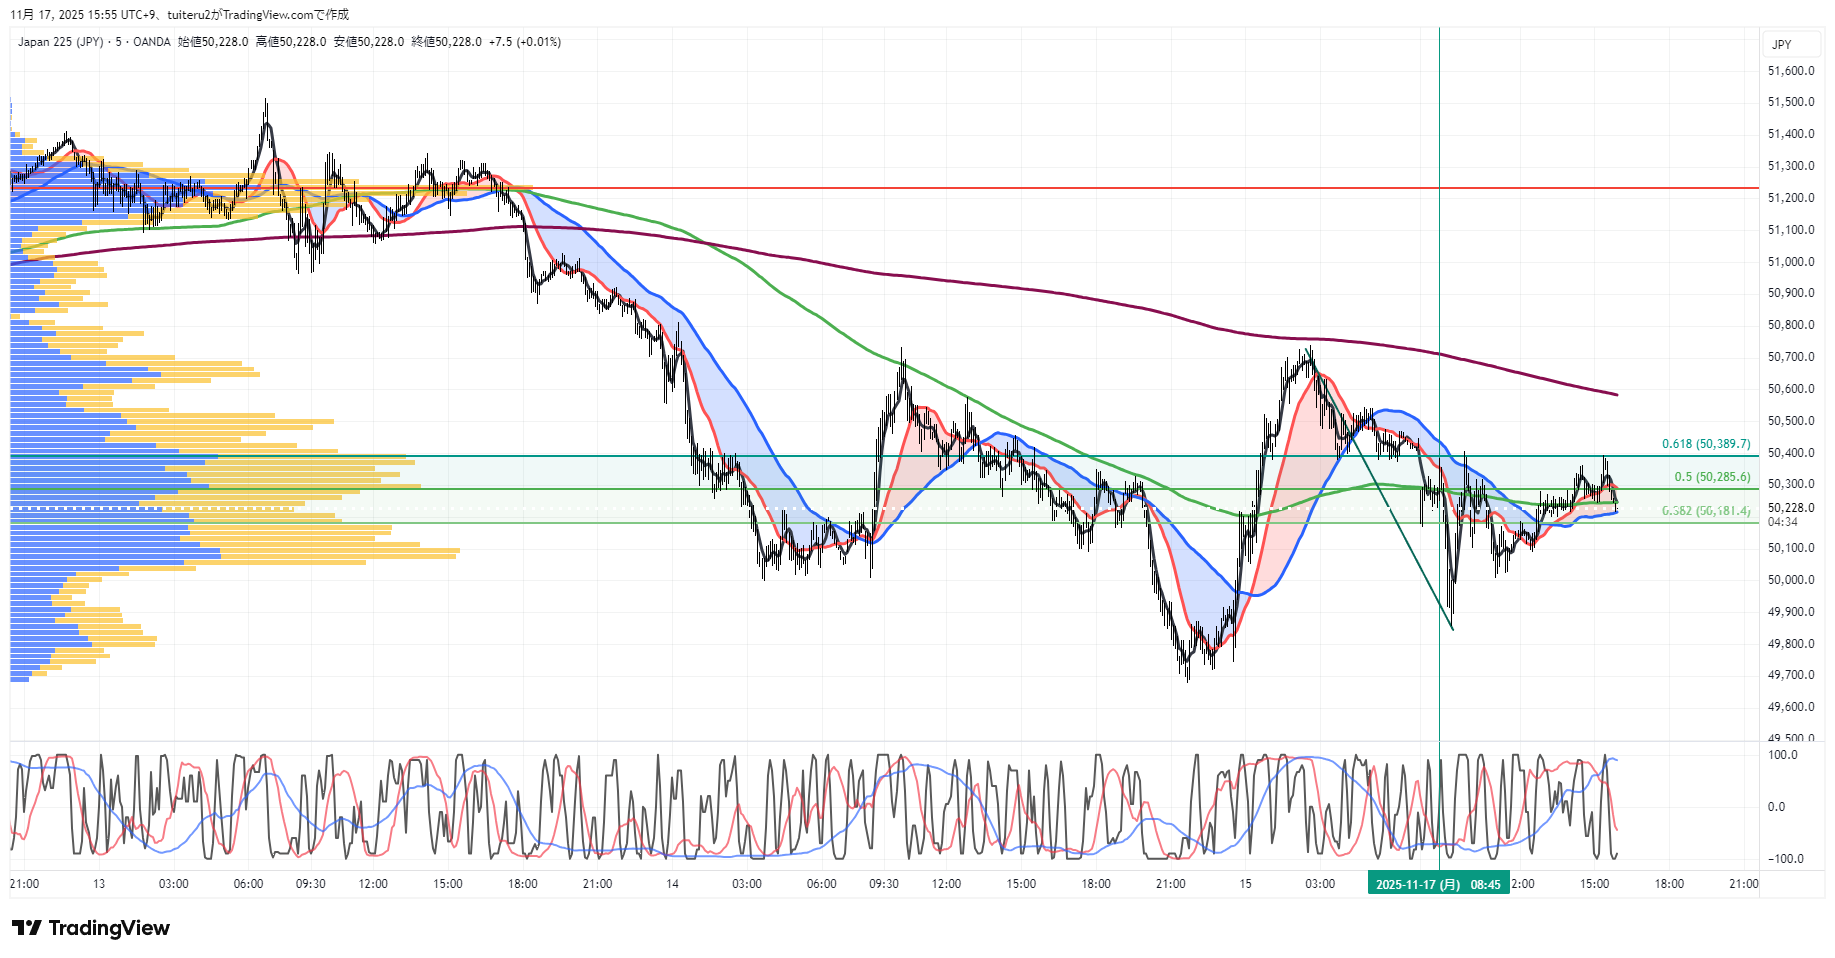Click the highlighted 2025-11-17 08:45 date label
This screenshot has width=1835, height=958.
click(x=1438, y=884)
